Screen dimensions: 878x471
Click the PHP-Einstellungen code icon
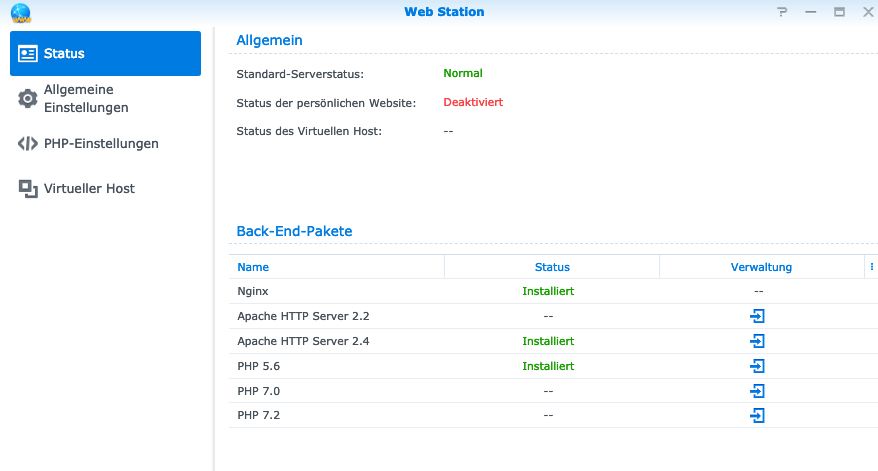pos(28,143)
